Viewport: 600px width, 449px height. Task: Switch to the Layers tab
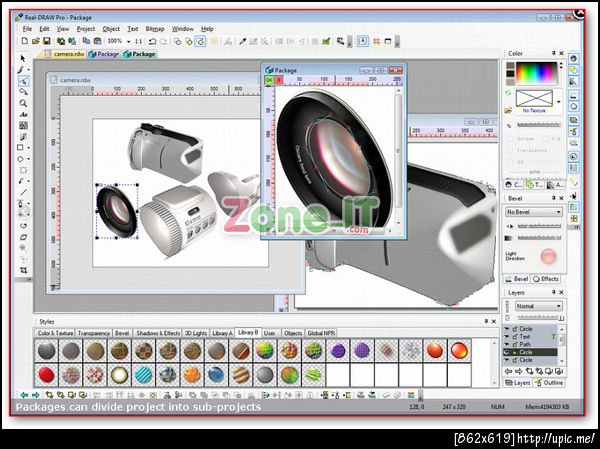(517, 383)
